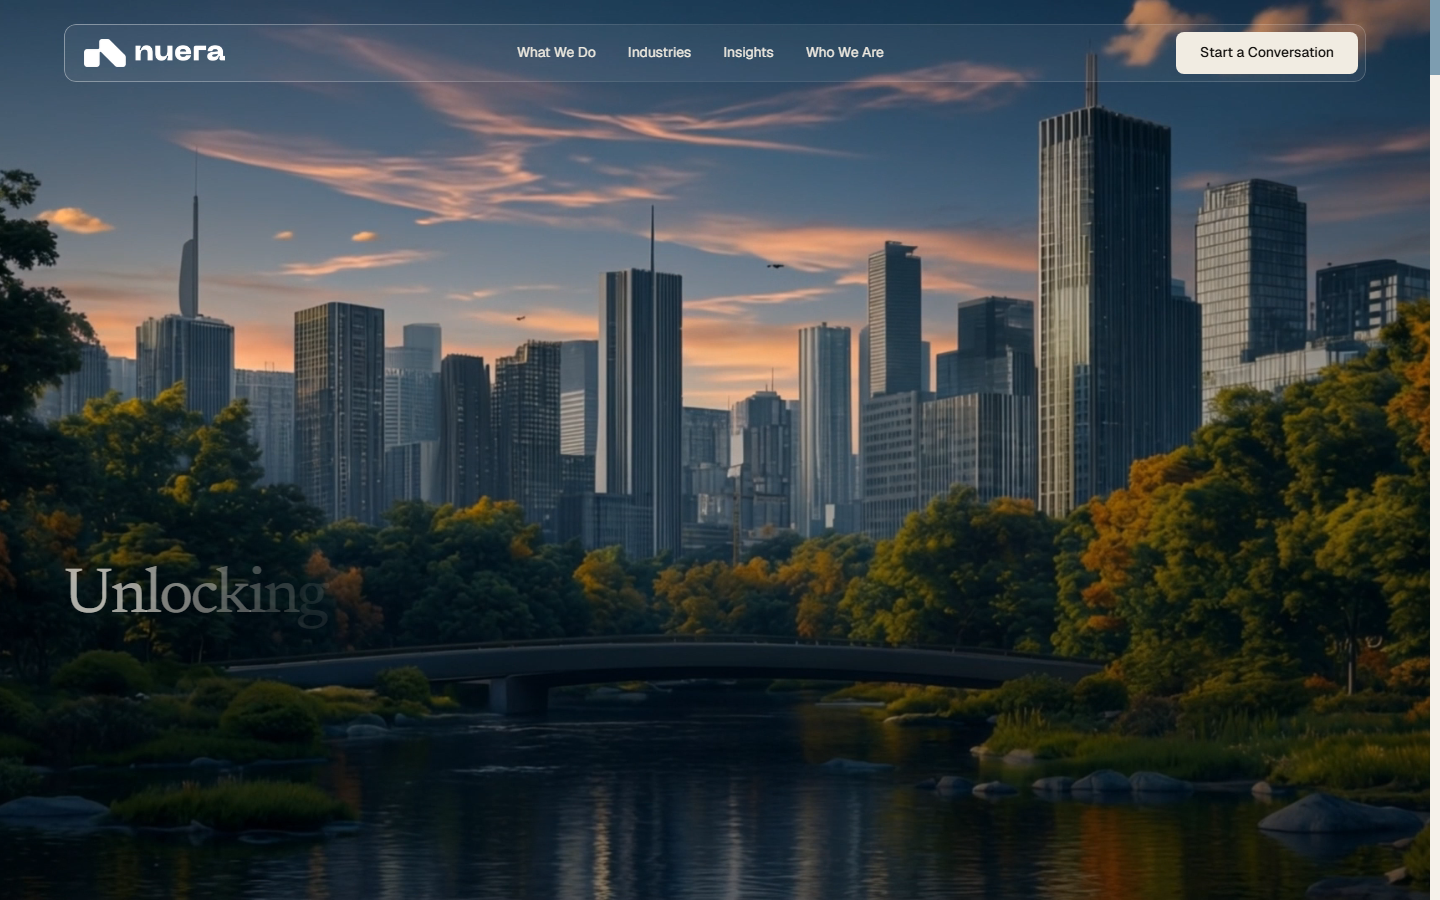Go to the Insights page
Image resolution: width=1440 pixels, height=900 pixels.
[x=748, y=52]
